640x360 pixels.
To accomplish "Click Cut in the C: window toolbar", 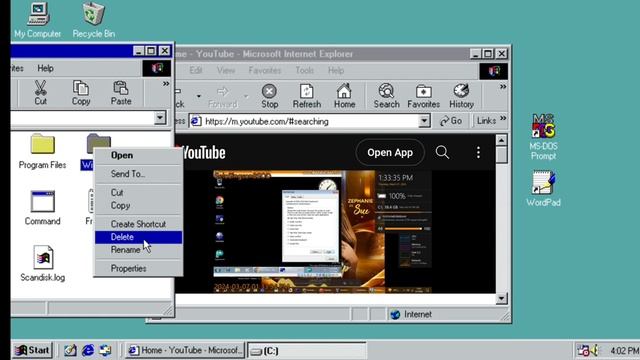I will (40, 93).
